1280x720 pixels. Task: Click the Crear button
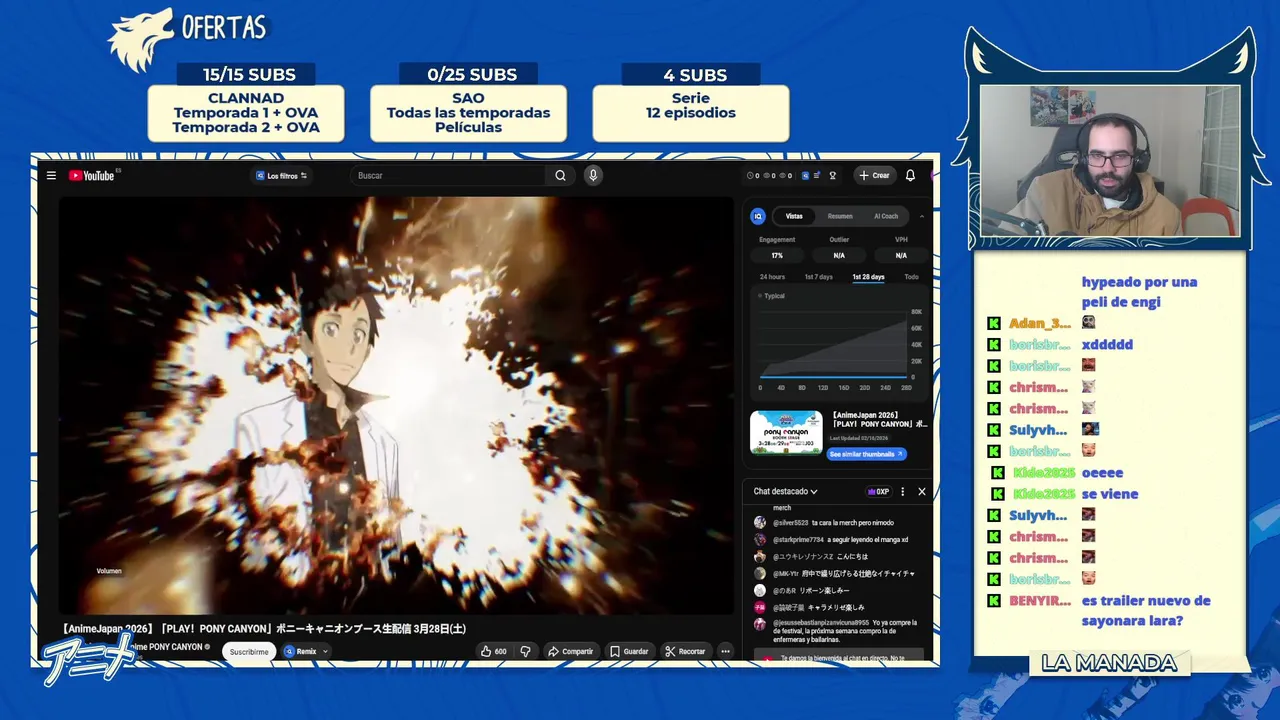[x=874, y=175]
